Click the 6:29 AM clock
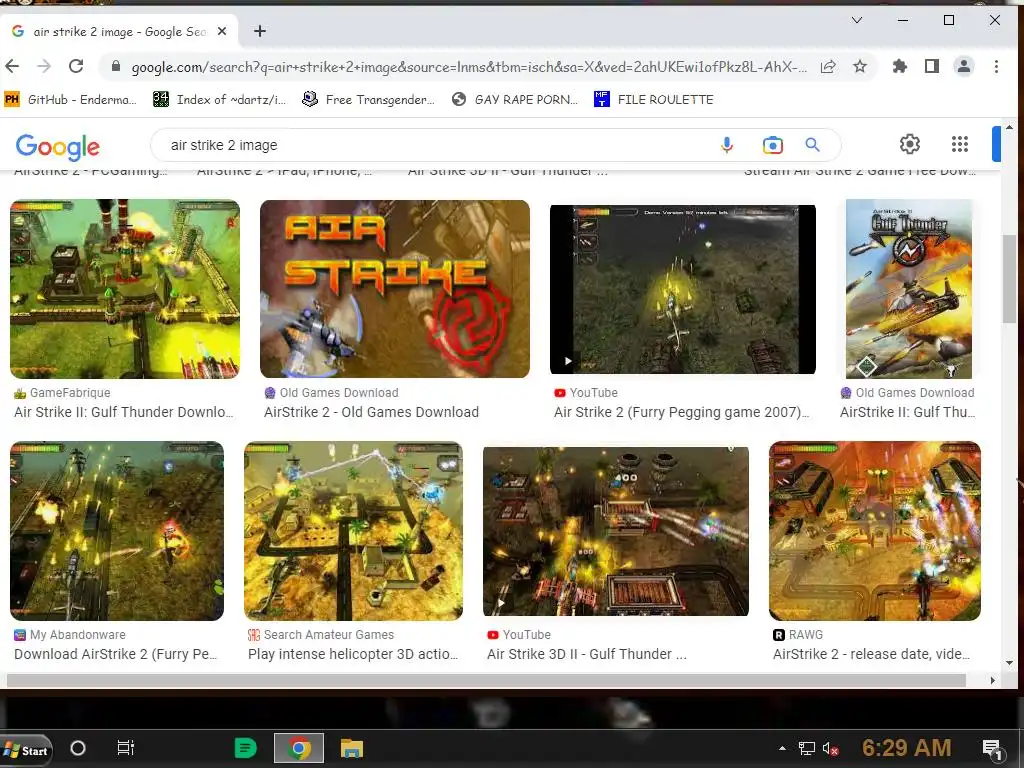 click(x=906, y=748)
